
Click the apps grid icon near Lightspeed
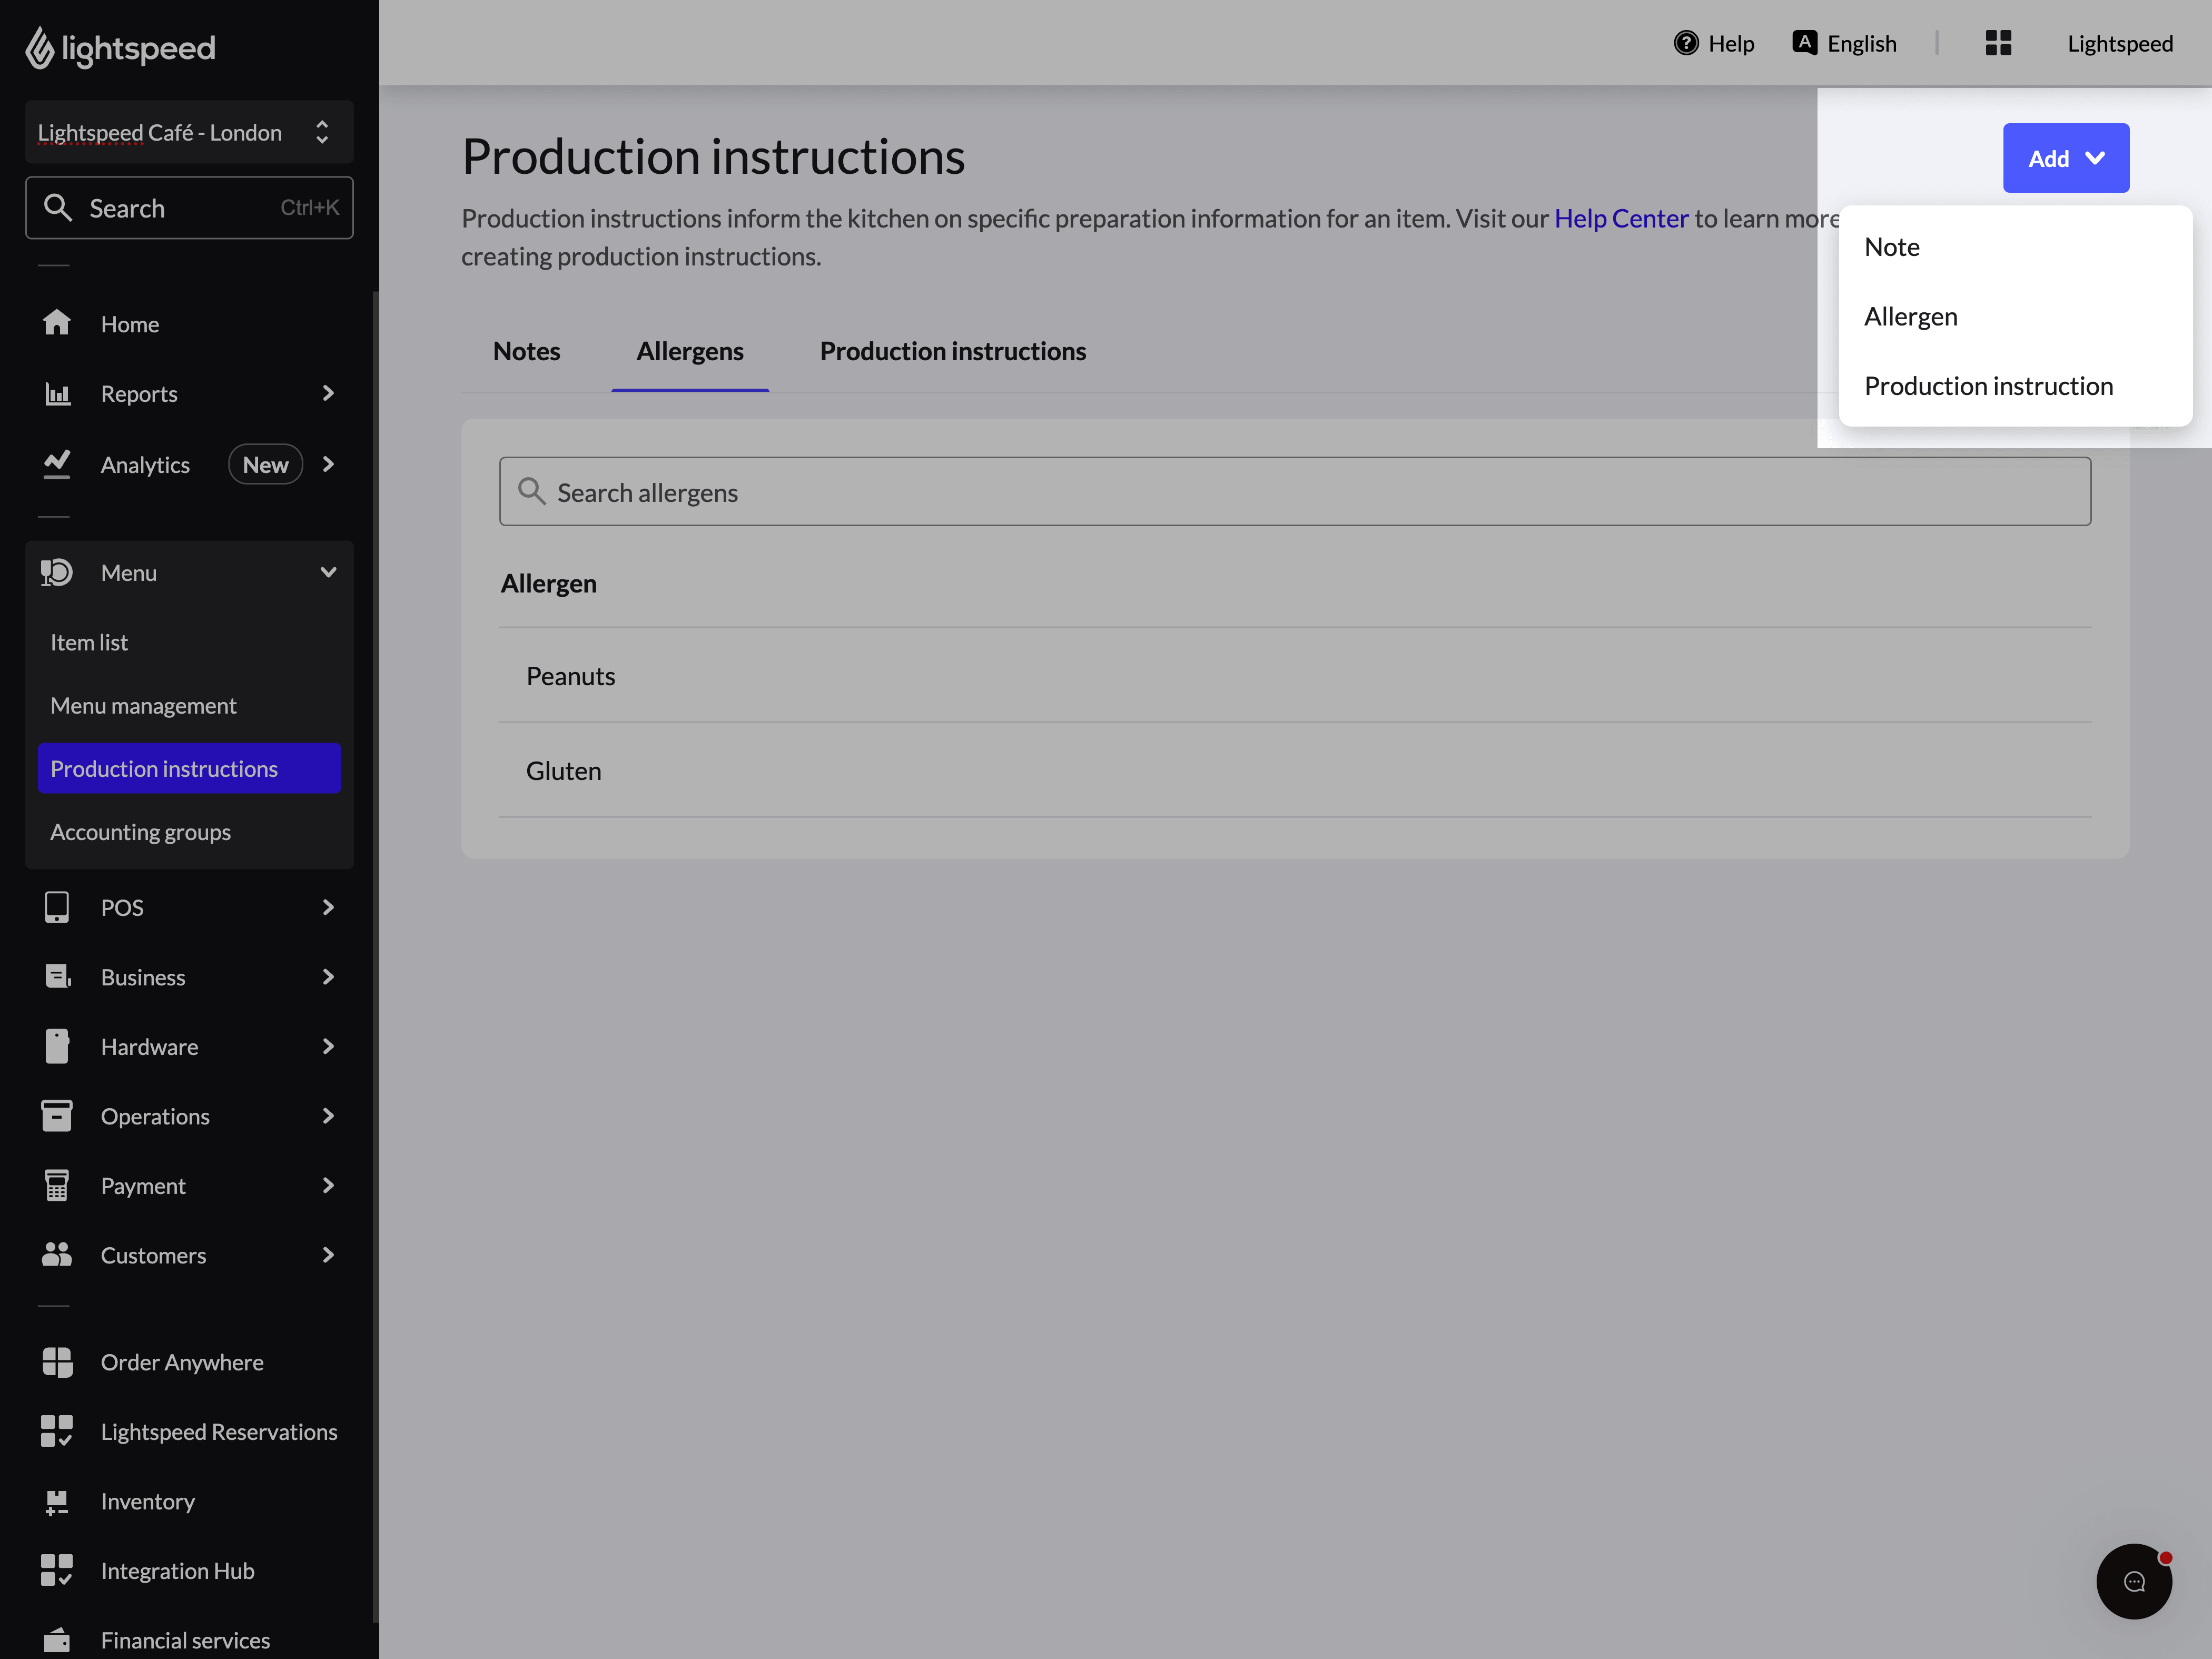point(1998,43)
